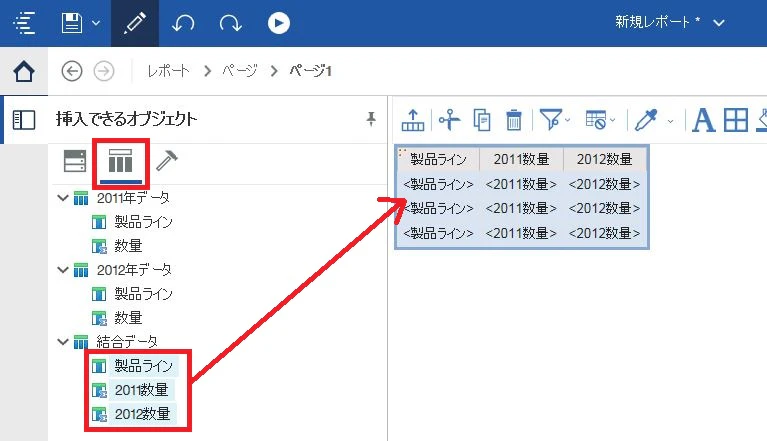This screenshot has height=441, width=767.
Task: Collapse the 2011年データ query node
Action: (63, 198)
